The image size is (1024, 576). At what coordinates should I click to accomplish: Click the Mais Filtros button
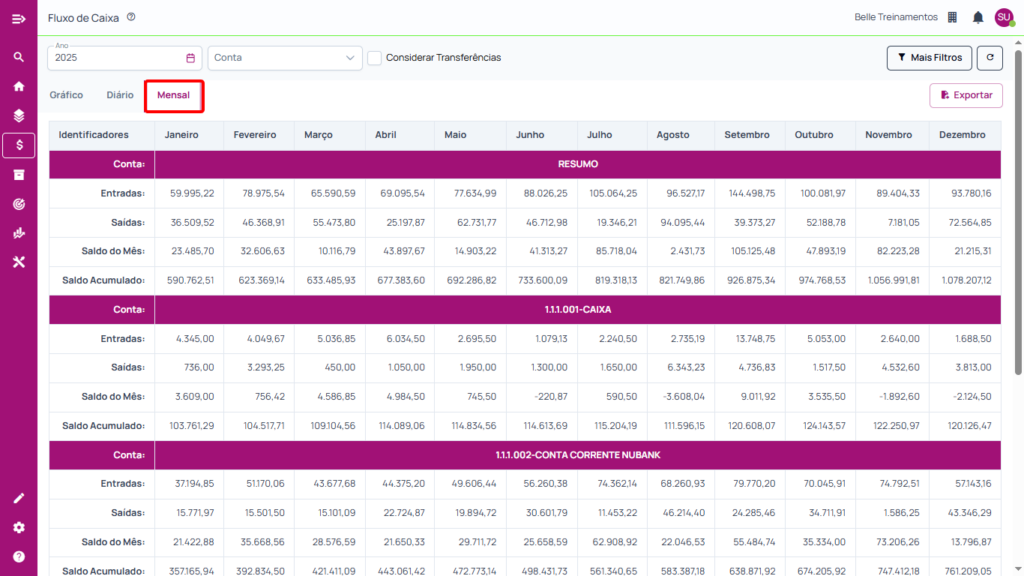(929, 57)
